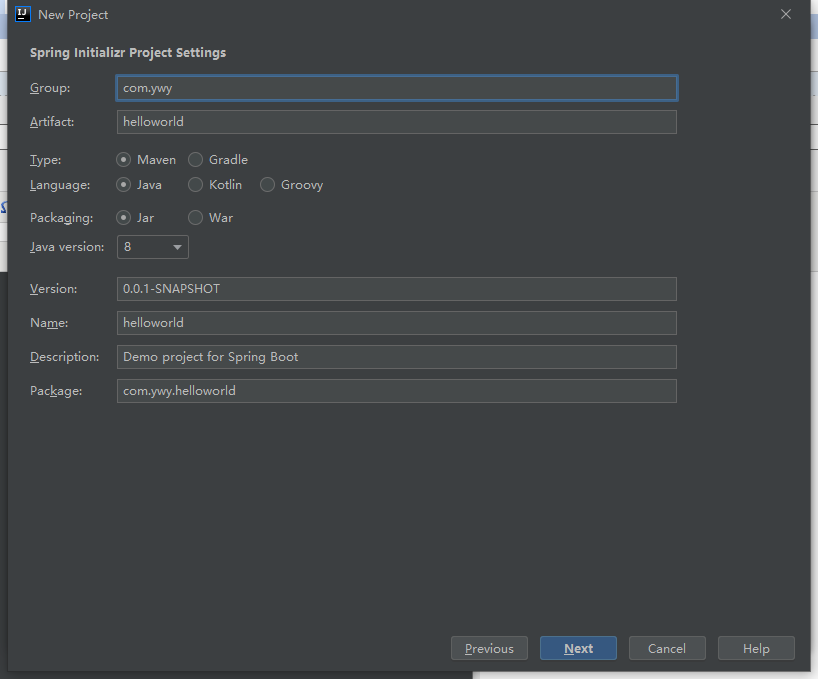The image size is (818, 679).
Task: Choose Java as the language
Action: (x=124, y=185)
